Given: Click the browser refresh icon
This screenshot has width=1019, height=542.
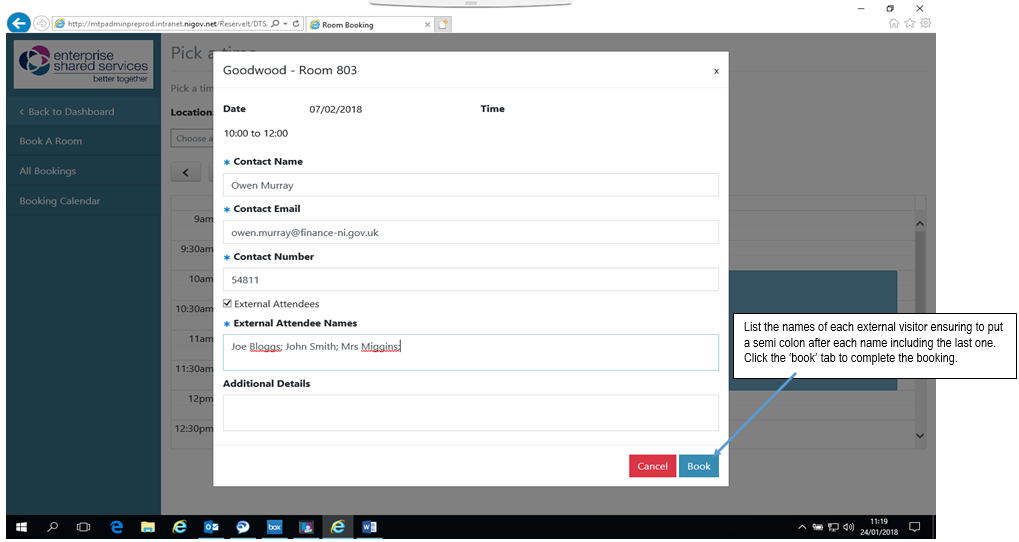Looking at the screenshot, I should [297, 24].
